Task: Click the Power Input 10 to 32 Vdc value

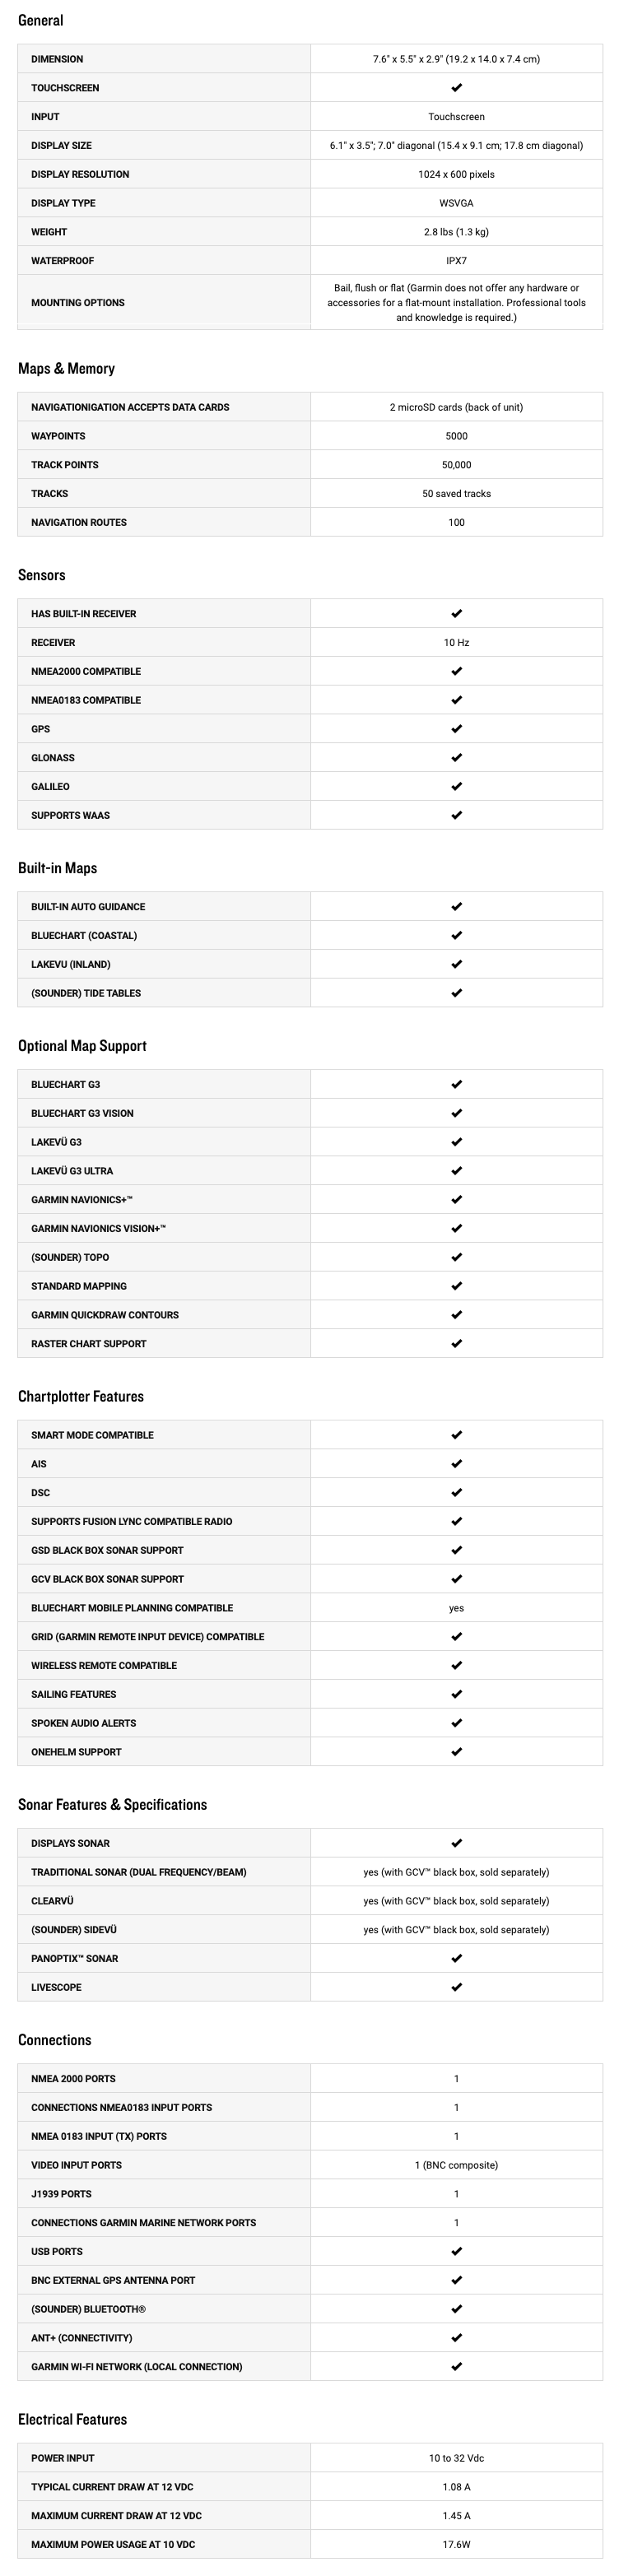Action: tap(456, 2458)
